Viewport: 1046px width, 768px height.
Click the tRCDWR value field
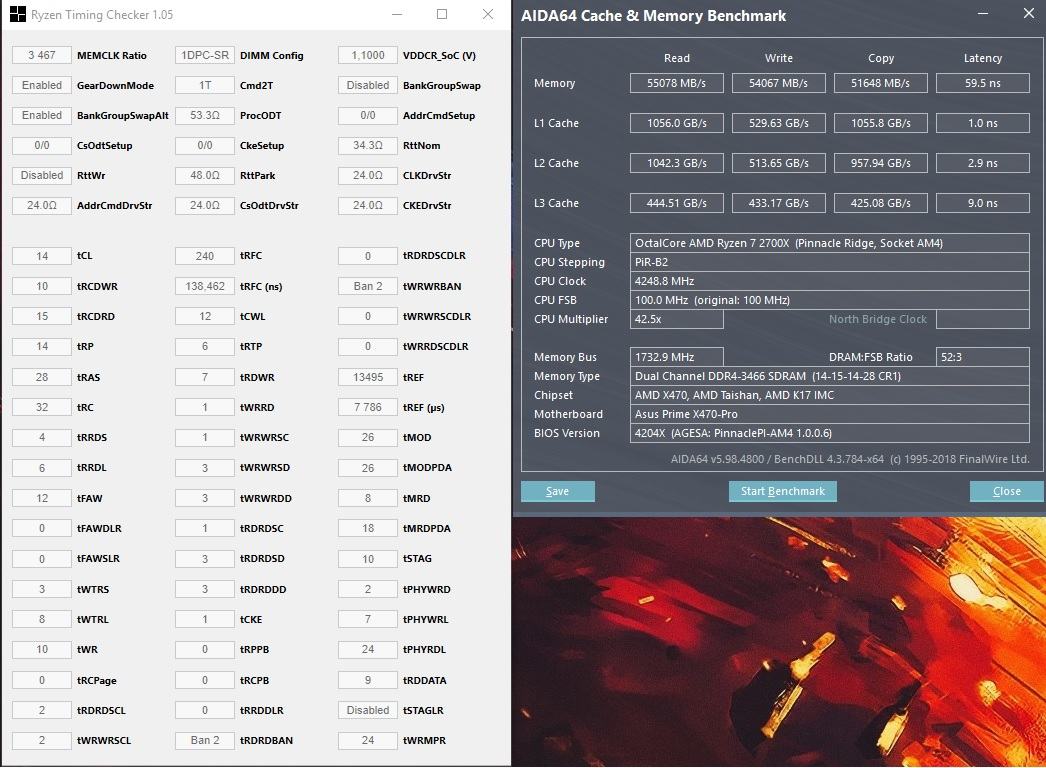pyautogui.click(x=41, y=286)
